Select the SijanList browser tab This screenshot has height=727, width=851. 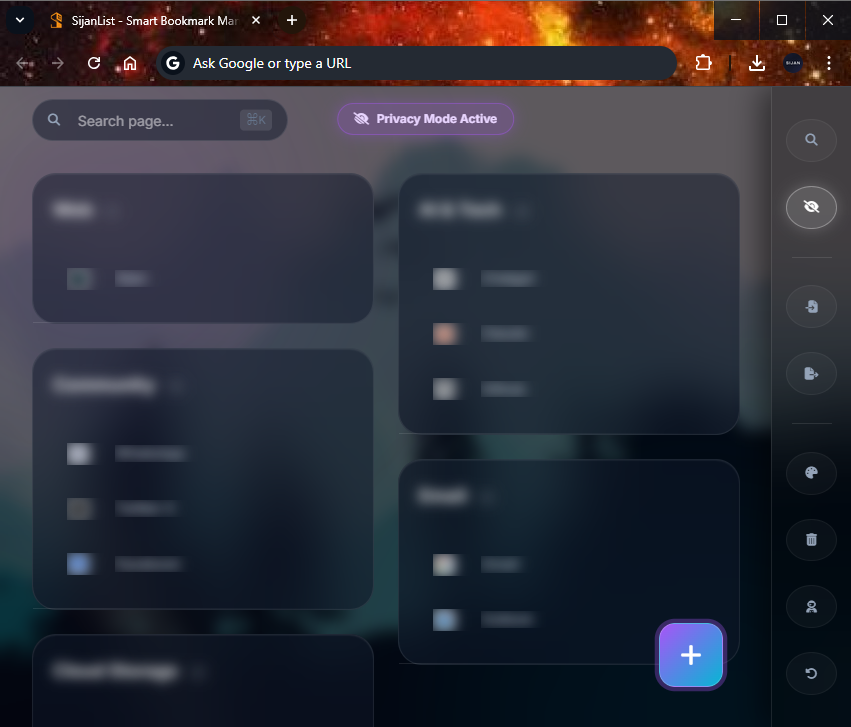click(150, 20)
